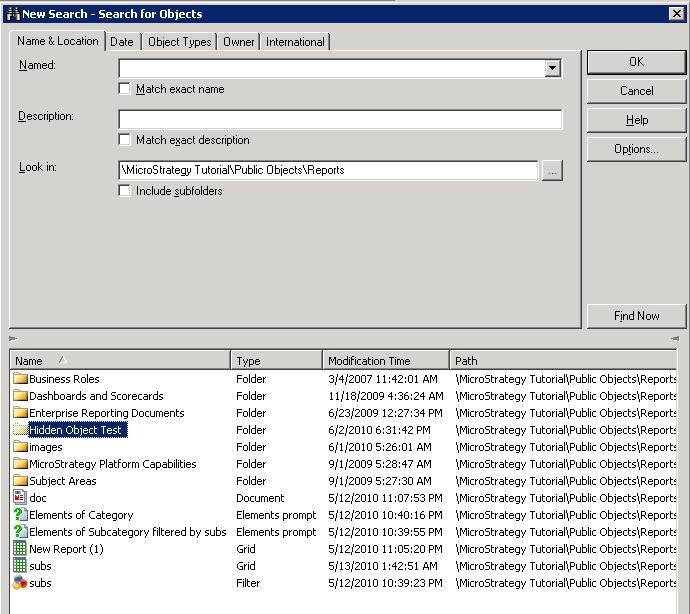690x614 pixels.
Task: Click the Subject Areas folder icon
Action: pos(20,481)
